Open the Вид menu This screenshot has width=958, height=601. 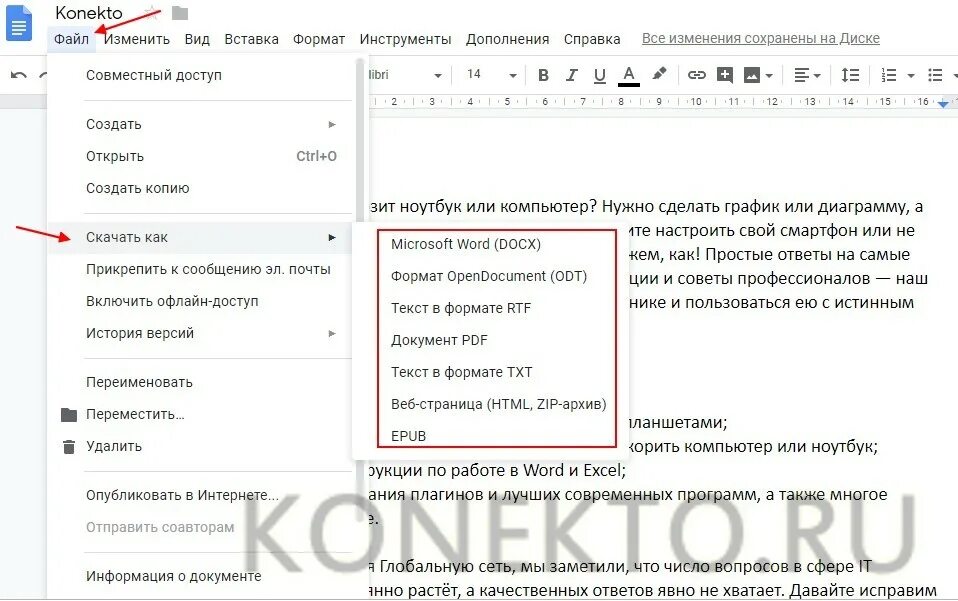tap(197, 39)
